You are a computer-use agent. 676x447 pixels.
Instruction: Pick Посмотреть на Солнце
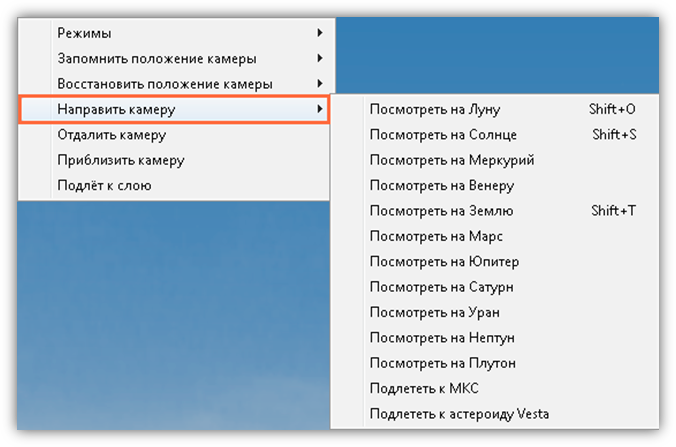click(441, 134)
